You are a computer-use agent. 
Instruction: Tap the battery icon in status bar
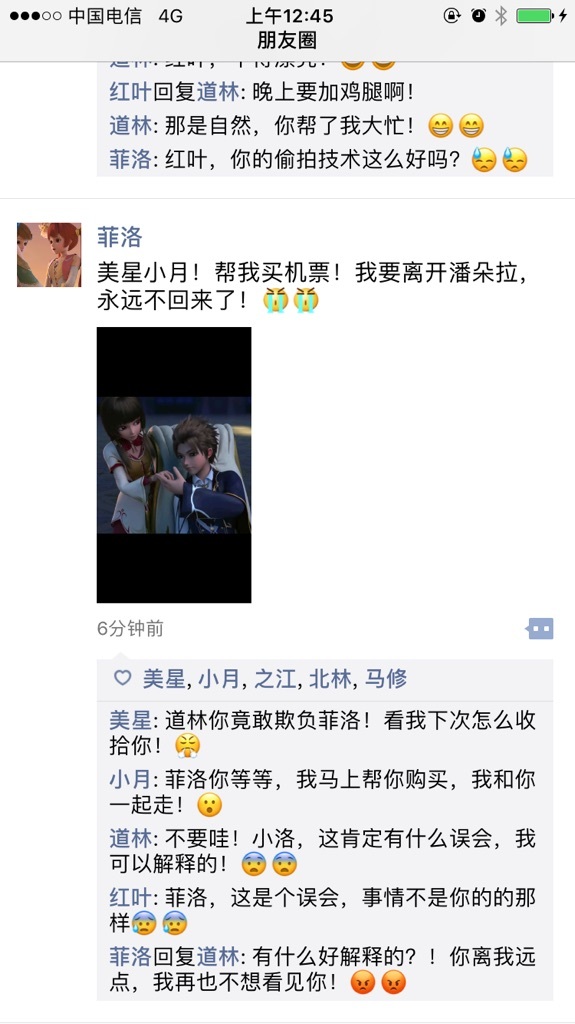(x=535, y=16)
